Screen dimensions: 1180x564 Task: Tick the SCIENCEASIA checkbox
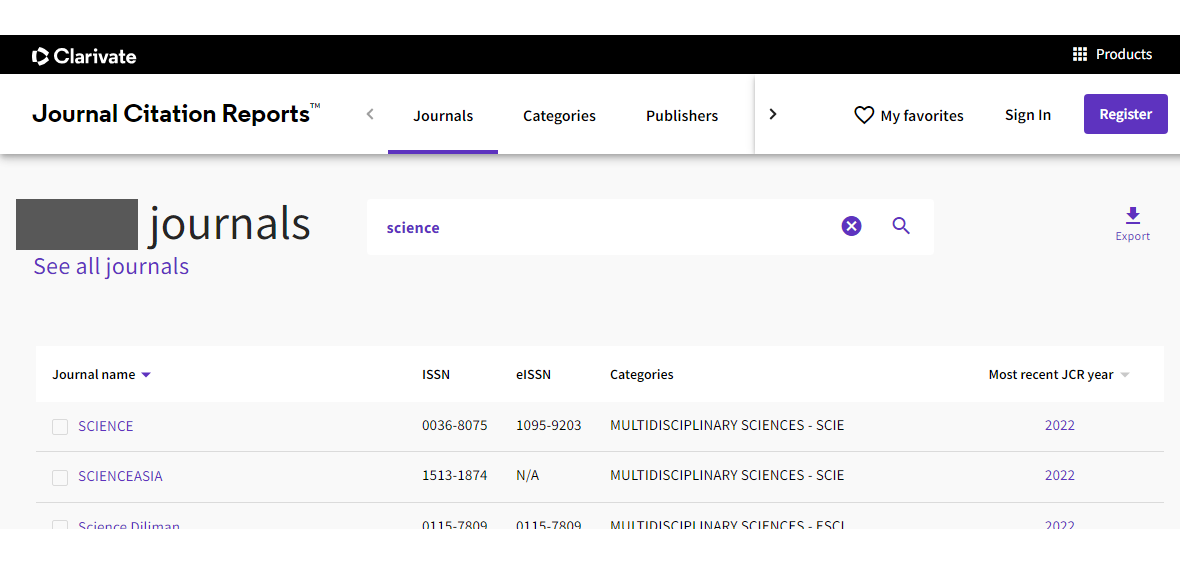coord(60,477)
